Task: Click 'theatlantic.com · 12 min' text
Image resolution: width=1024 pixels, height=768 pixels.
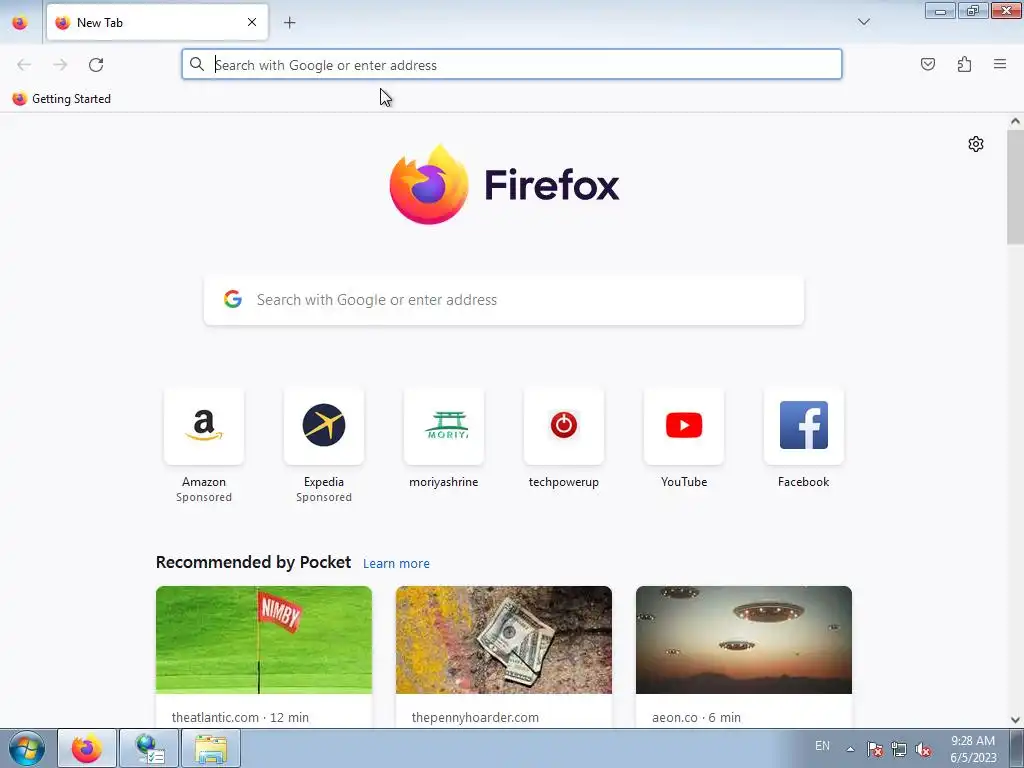Action: pos(240,717)
